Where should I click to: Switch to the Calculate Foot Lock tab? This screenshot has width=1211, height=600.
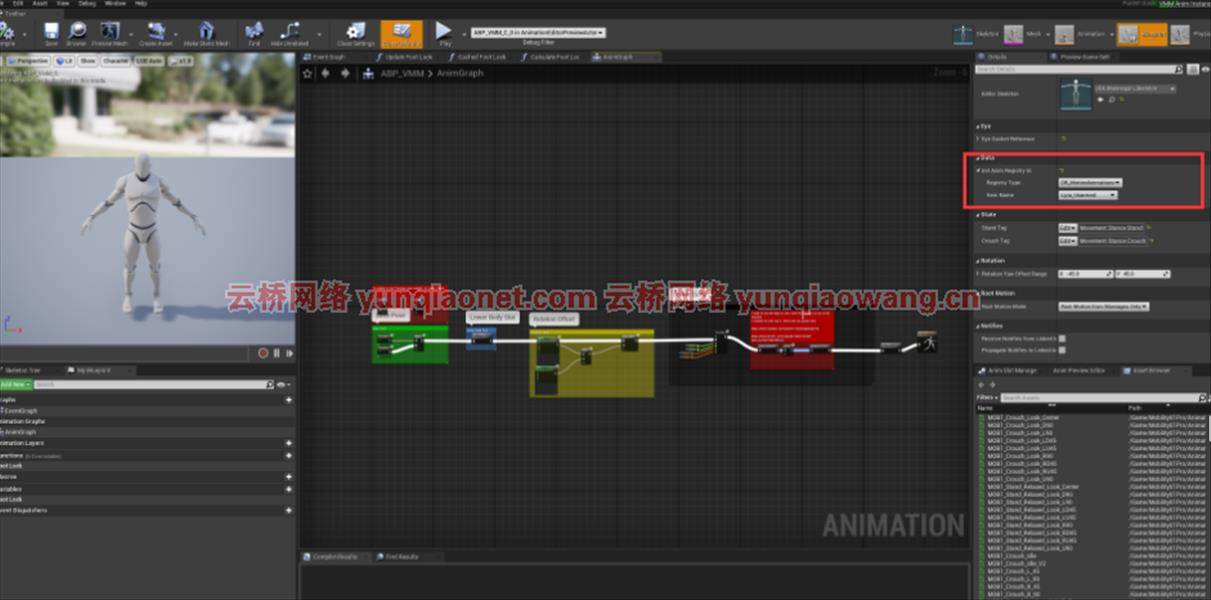click(x=553, y=57)
